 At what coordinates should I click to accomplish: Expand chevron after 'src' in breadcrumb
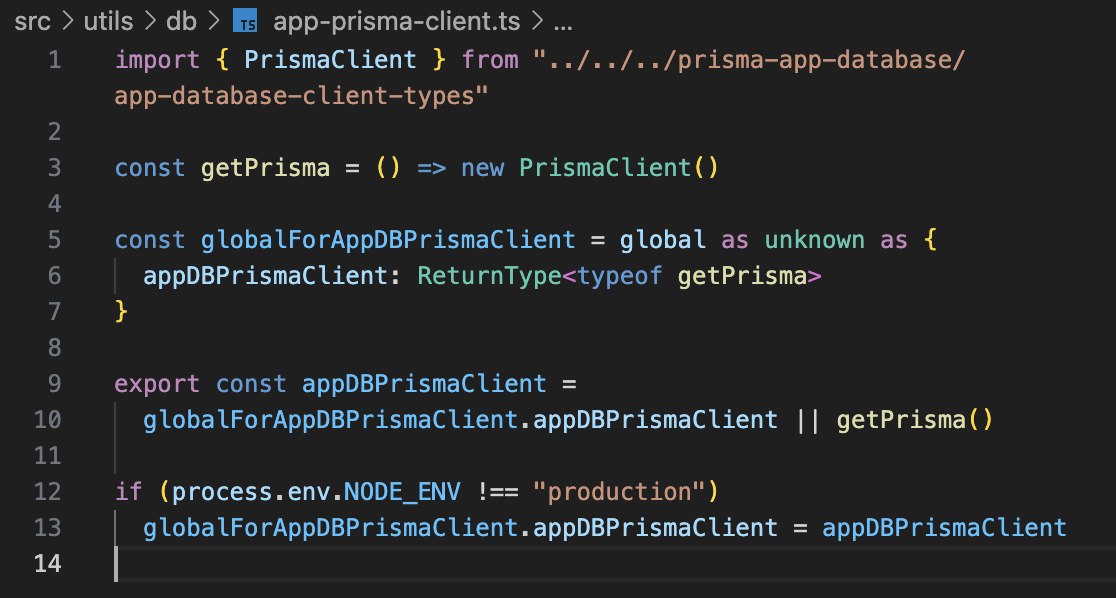click(68, 21)
